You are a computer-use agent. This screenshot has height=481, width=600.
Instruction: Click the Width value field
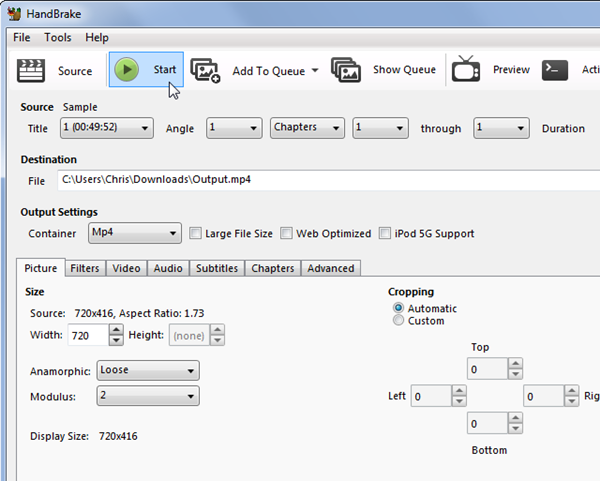[x=88, y=335]
